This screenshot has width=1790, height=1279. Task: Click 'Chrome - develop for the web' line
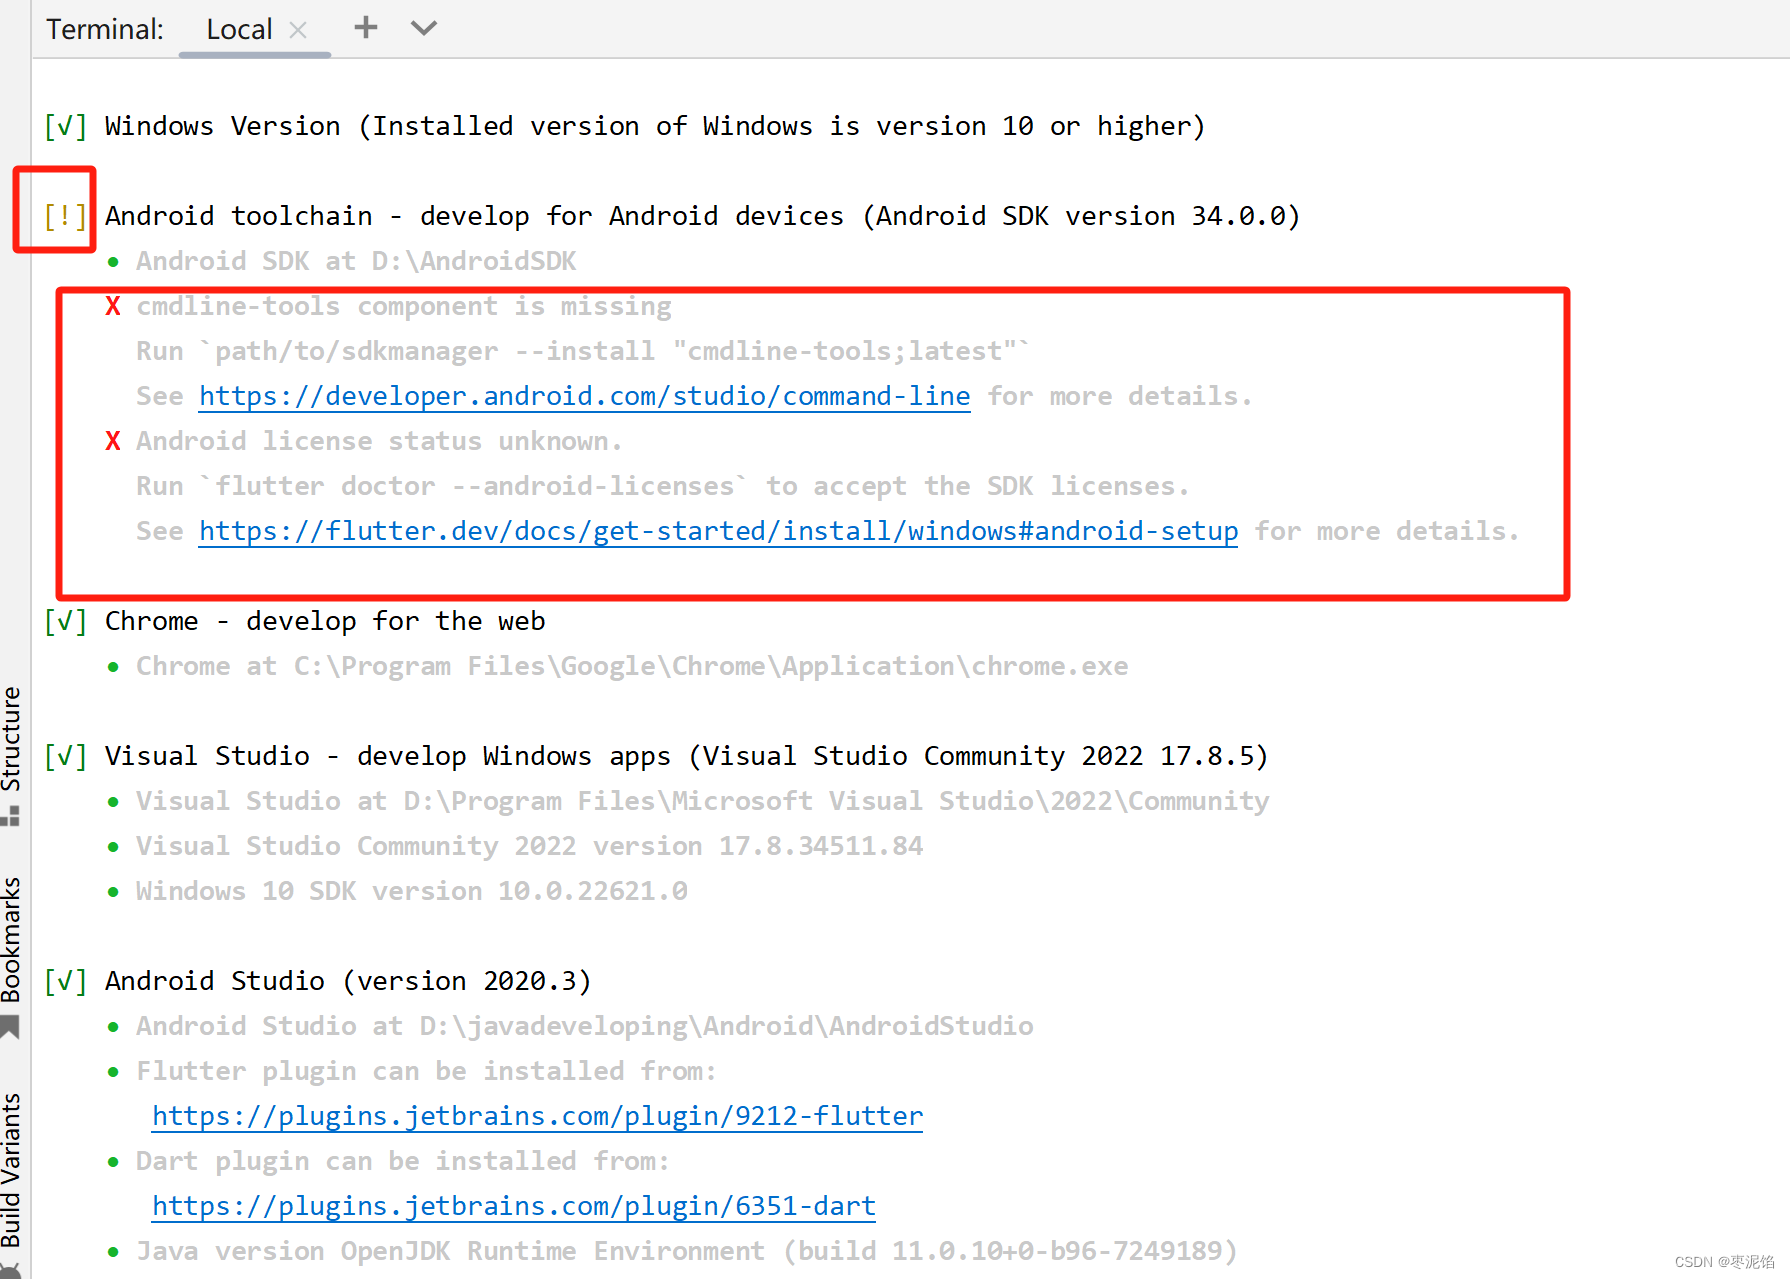click(x=325, y=621)
